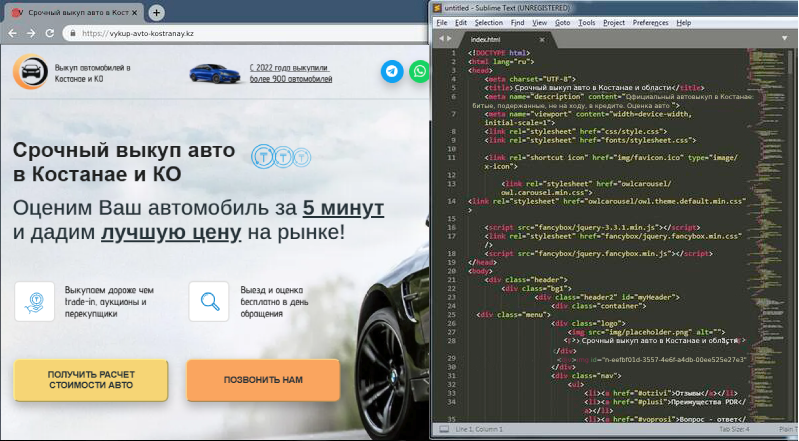Click the padlock site-info icon
Screen dimensions: 799x441
[72, 33]
